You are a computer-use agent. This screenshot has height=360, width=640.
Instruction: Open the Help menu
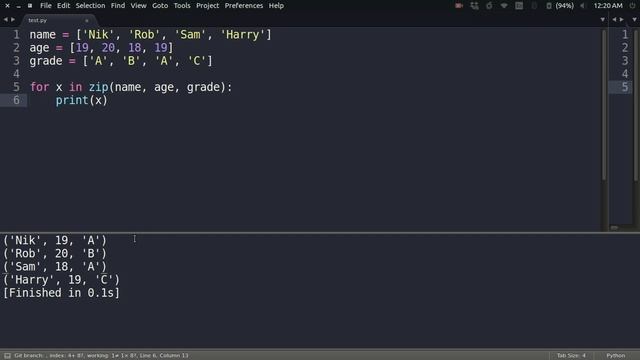276,6
